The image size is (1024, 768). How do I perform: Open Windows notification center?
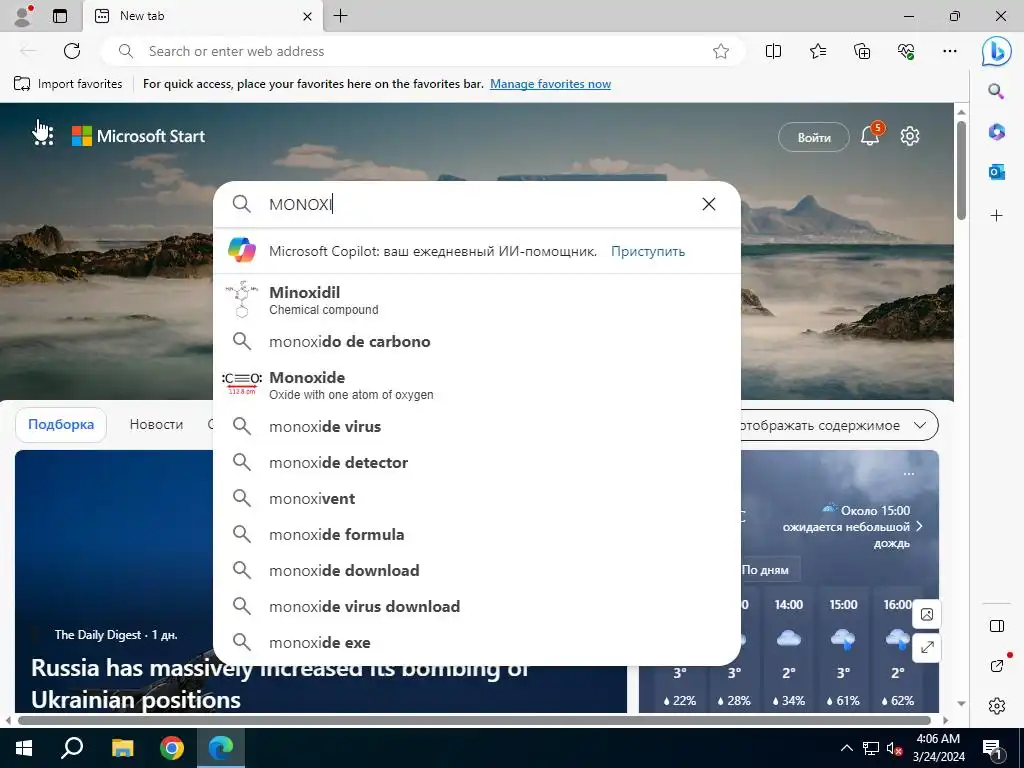[x=993, y=748]
